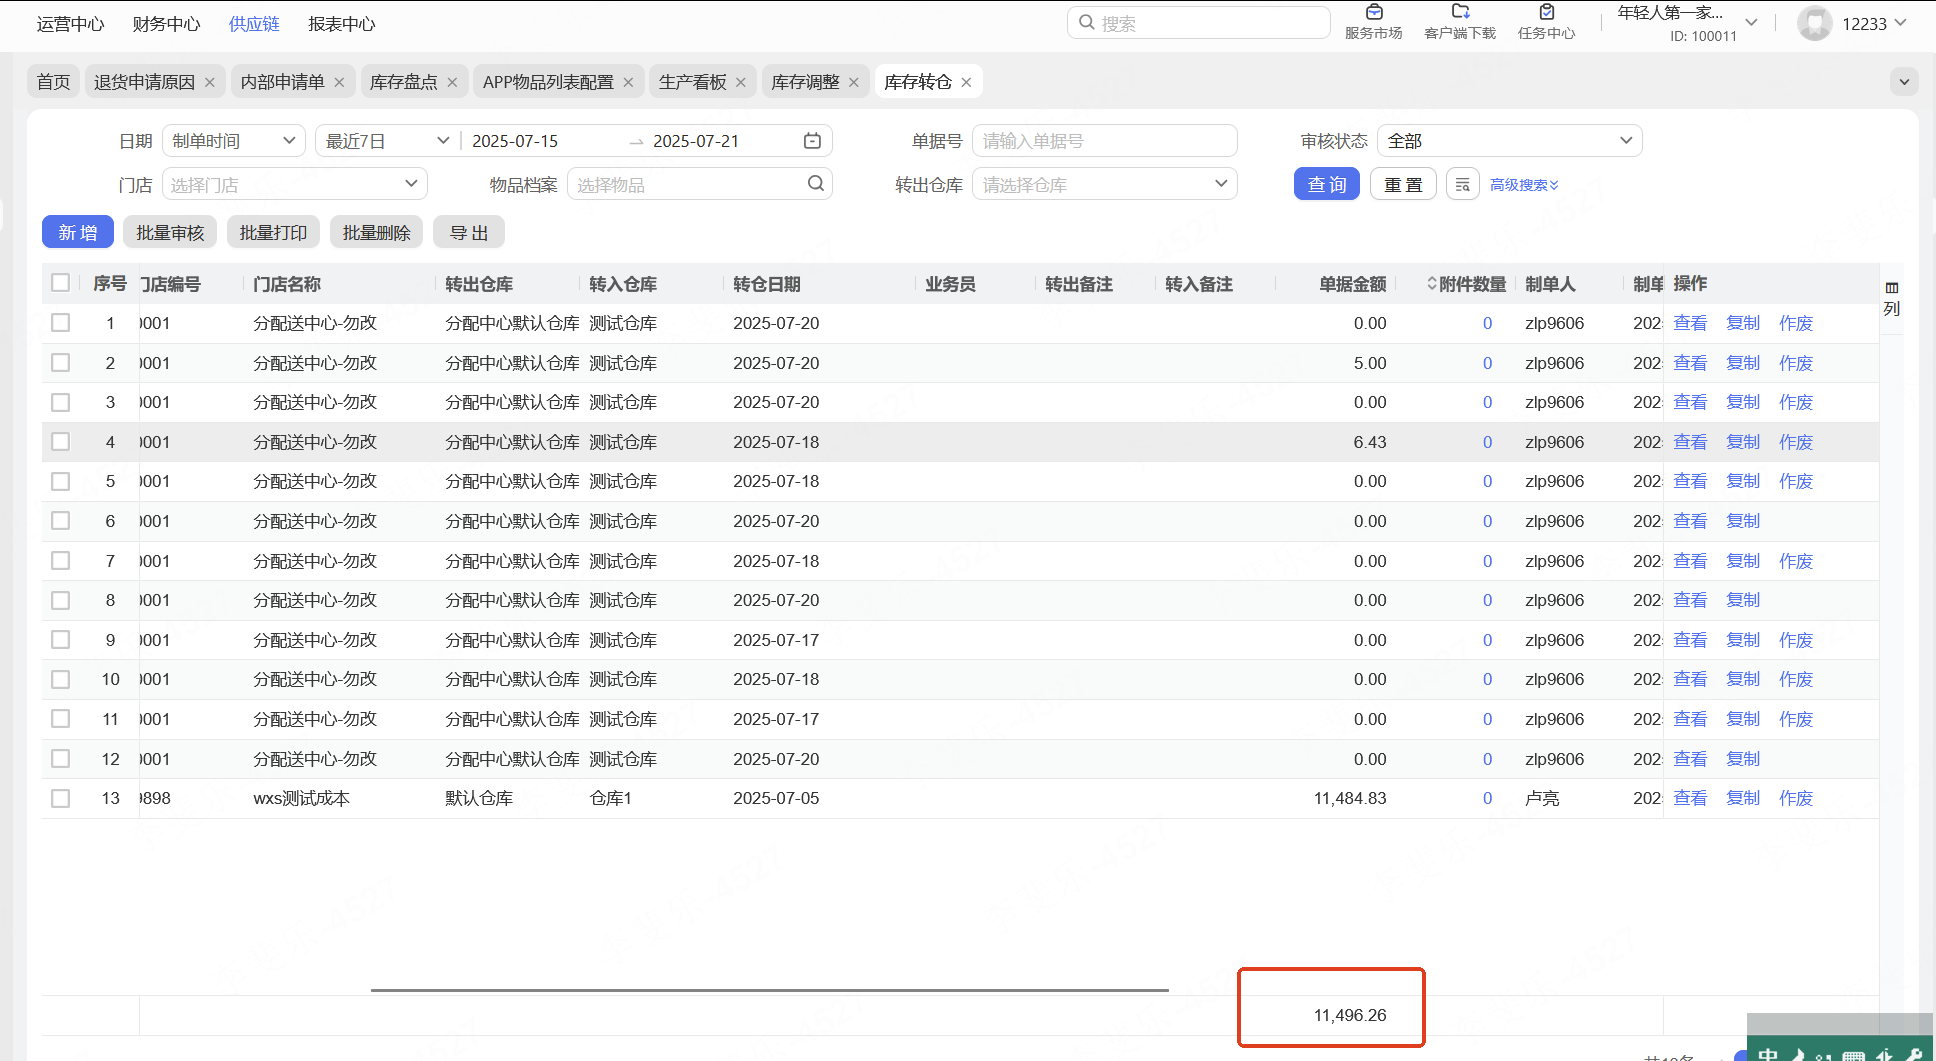
Task: Open the 12233 user account dropdown
Action: pyautogui.click(x=1874, y=23)
